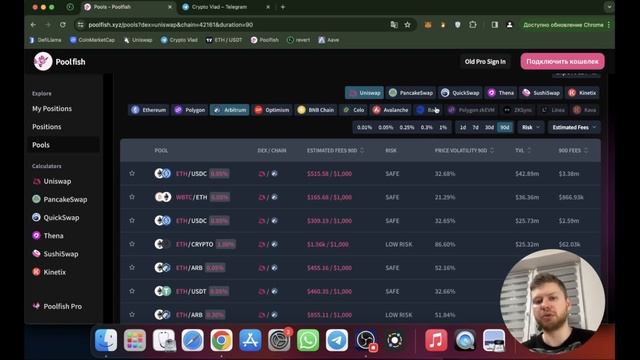This screenshot has width=640, height=360.
Task: Select 1% fee tier filter
Action: coord(443,127)
